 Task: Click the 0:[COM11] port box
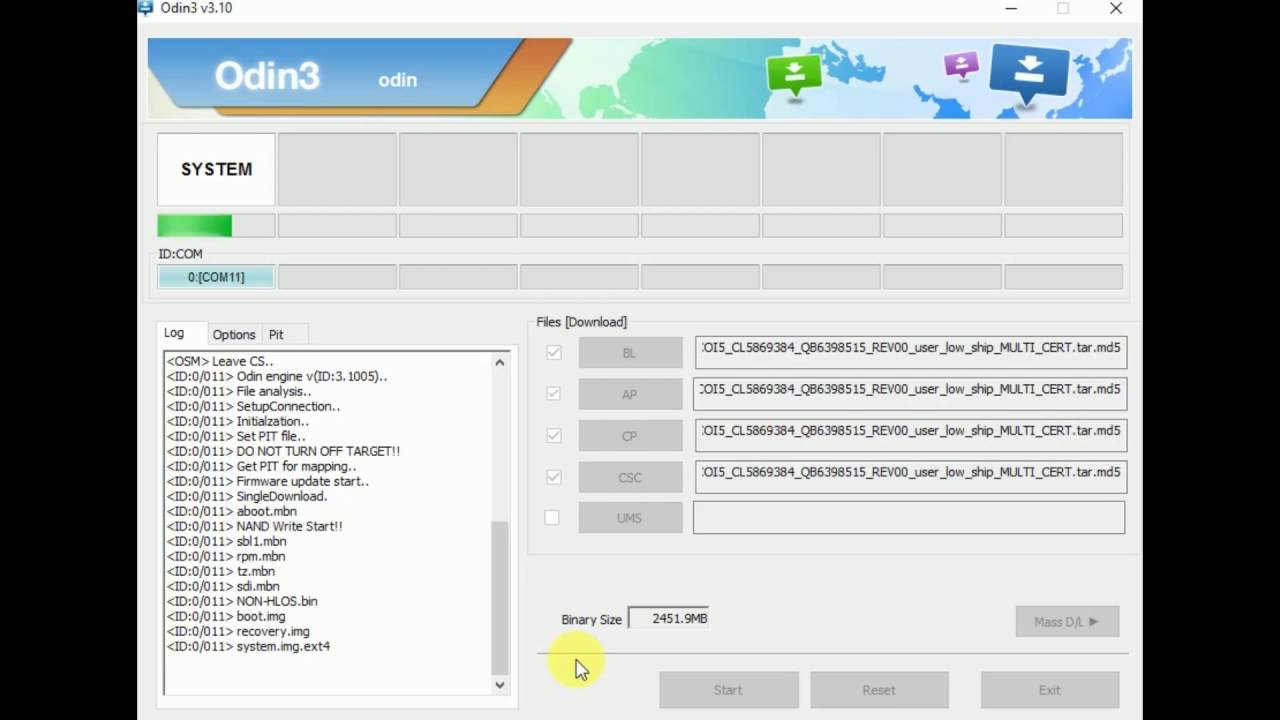pyautogui.click(x=216, y=277)
